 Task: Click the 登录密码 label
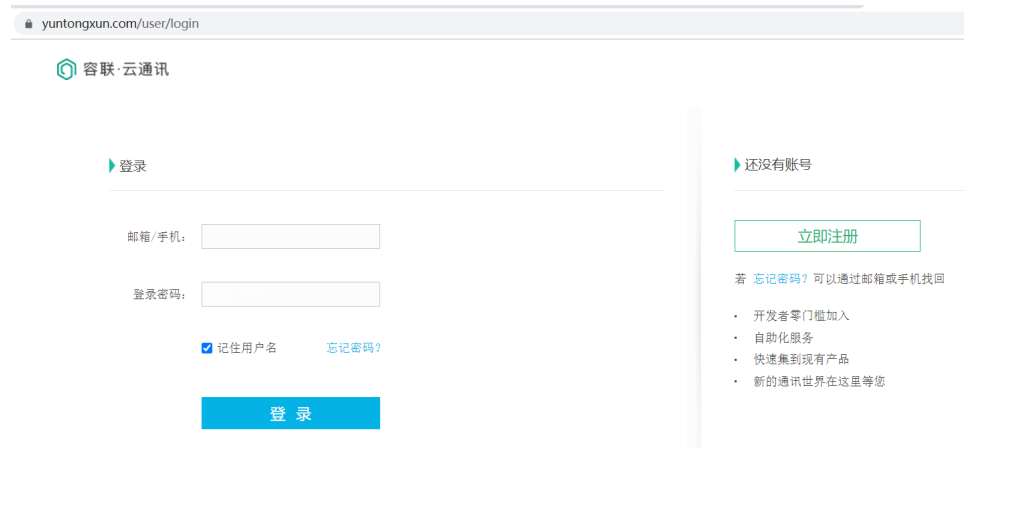pyautogui.click(x=160, y=295)
